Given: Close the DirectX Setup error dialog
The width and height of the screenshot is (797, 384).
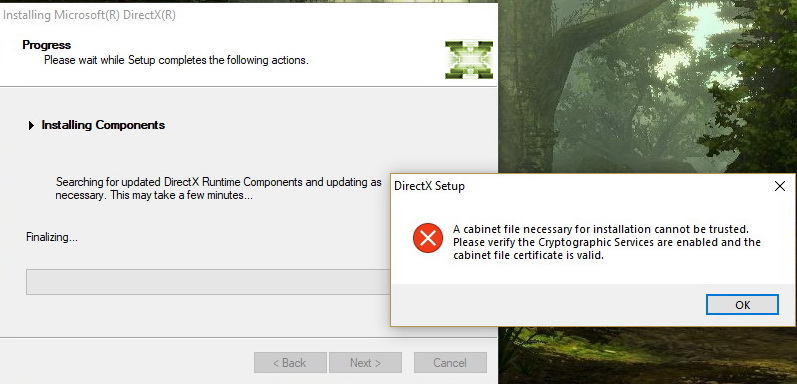Looking at the screenshot, I should click(780, 186).
